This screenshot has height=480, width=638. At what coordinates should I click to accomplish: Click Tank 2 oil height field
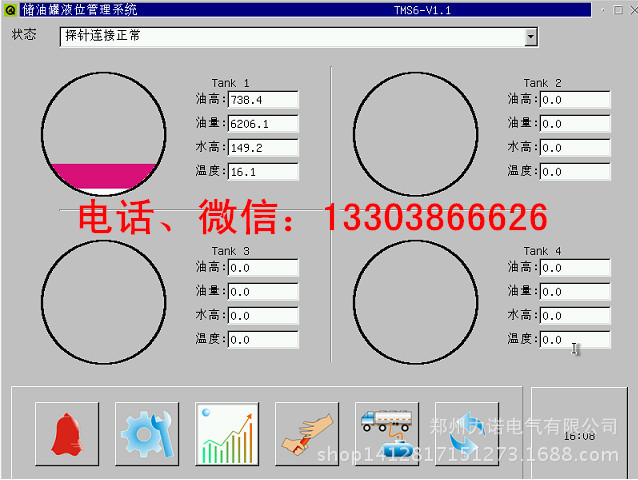(575, 100)
